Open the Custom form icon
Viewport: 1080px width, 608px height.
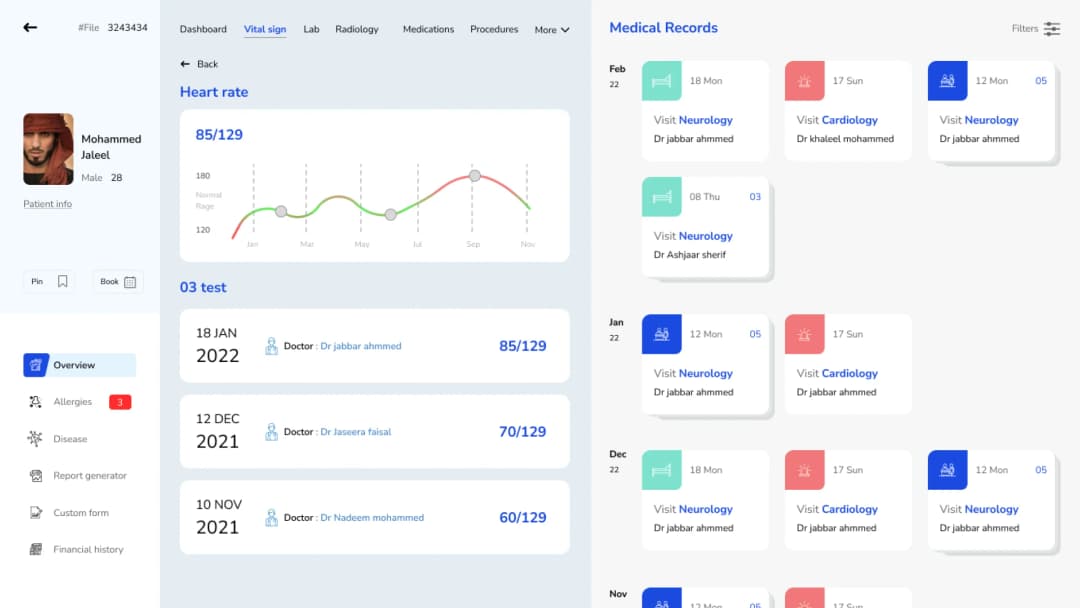coord(36,512)
